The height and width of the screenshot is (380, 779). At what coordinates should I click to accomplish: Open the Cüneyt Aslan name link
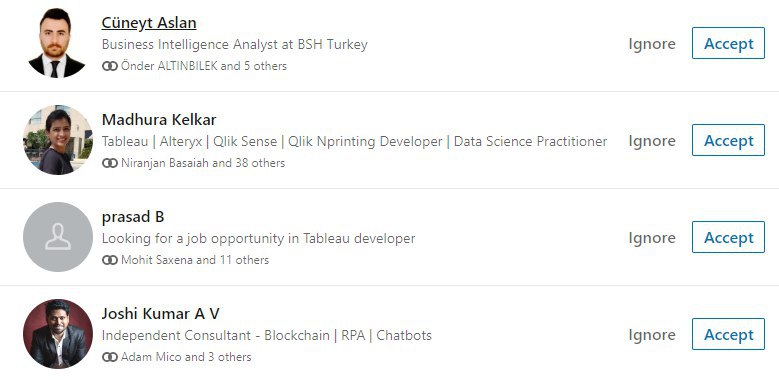(x=149, y=23)
